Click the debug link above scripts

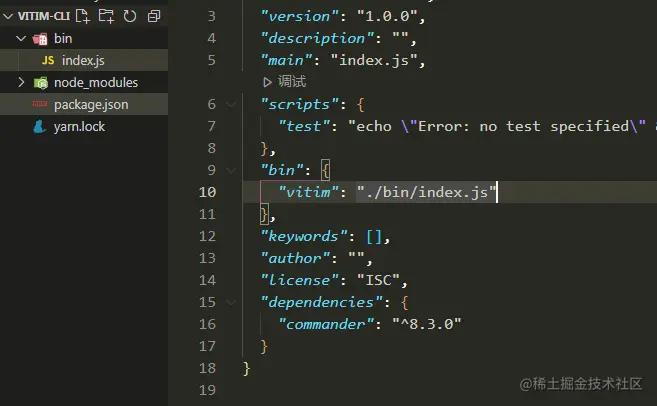click(292, 82)
